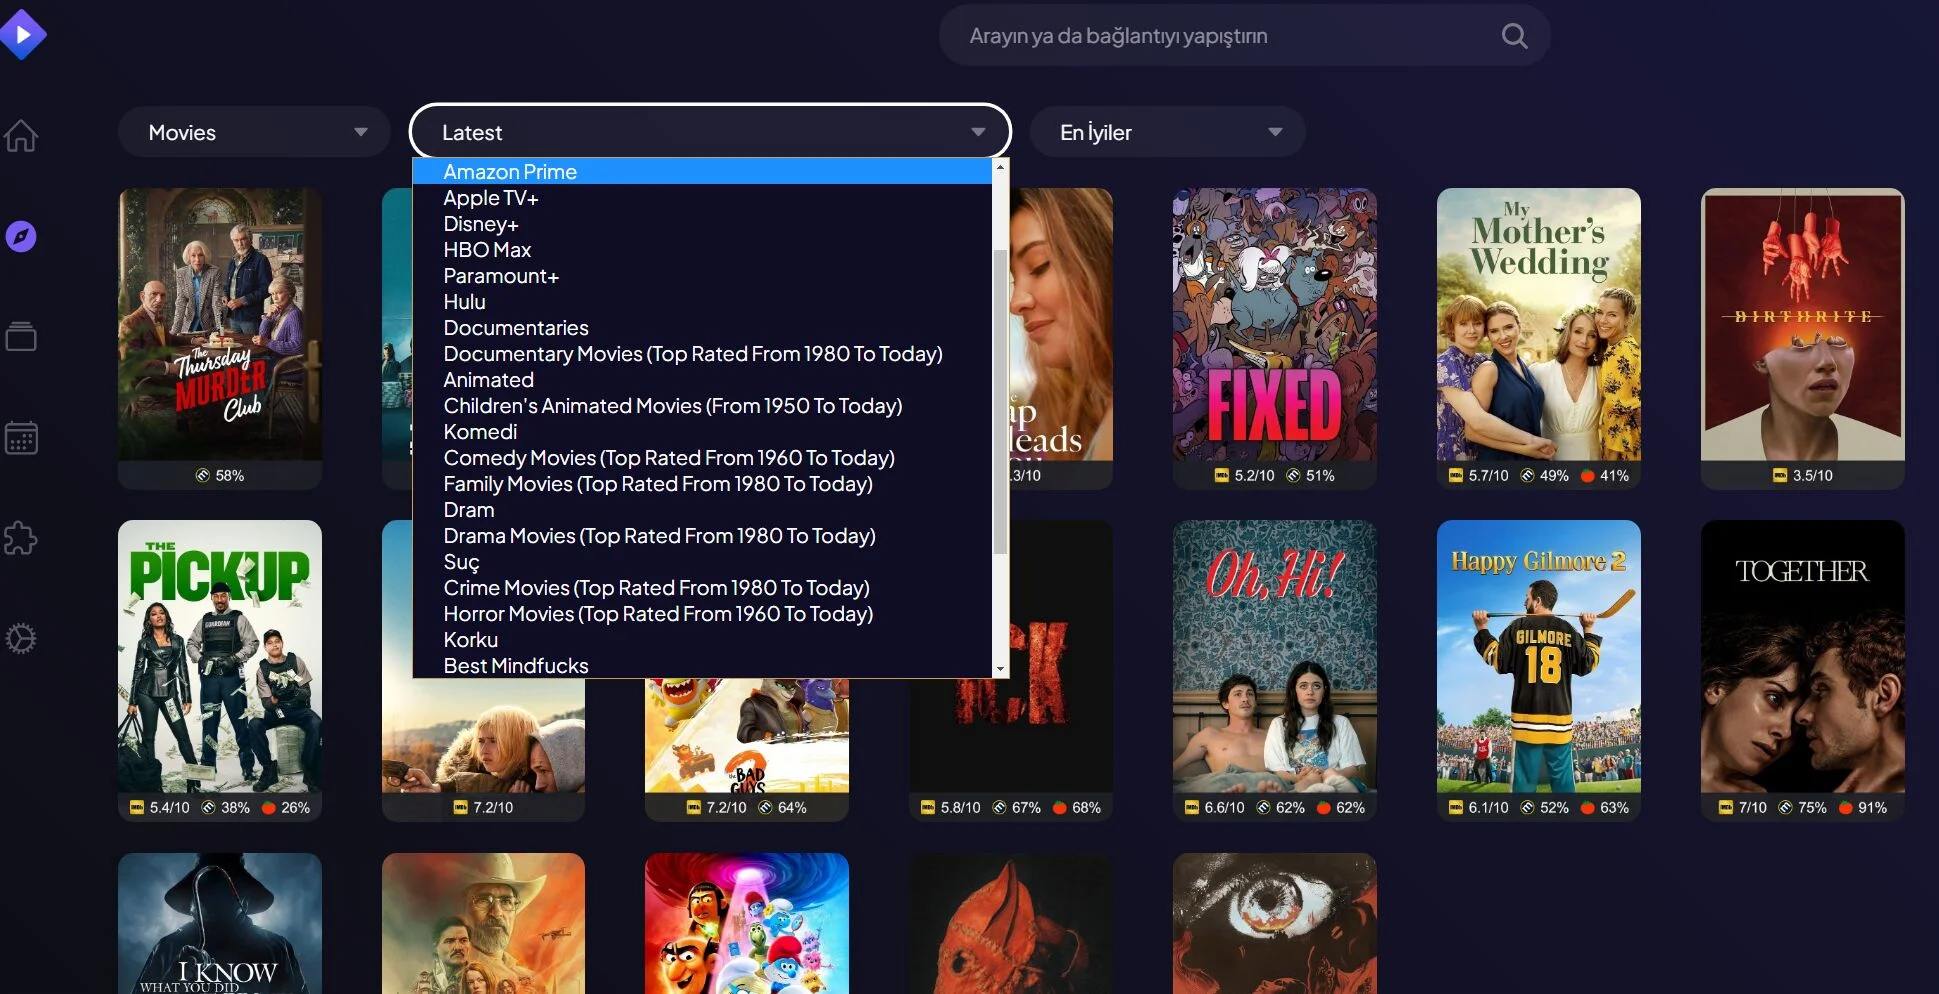1939x994 pixels.
Task: Click the Metacritic icon on Thursday Murder Club
Action: coord(203,476)
